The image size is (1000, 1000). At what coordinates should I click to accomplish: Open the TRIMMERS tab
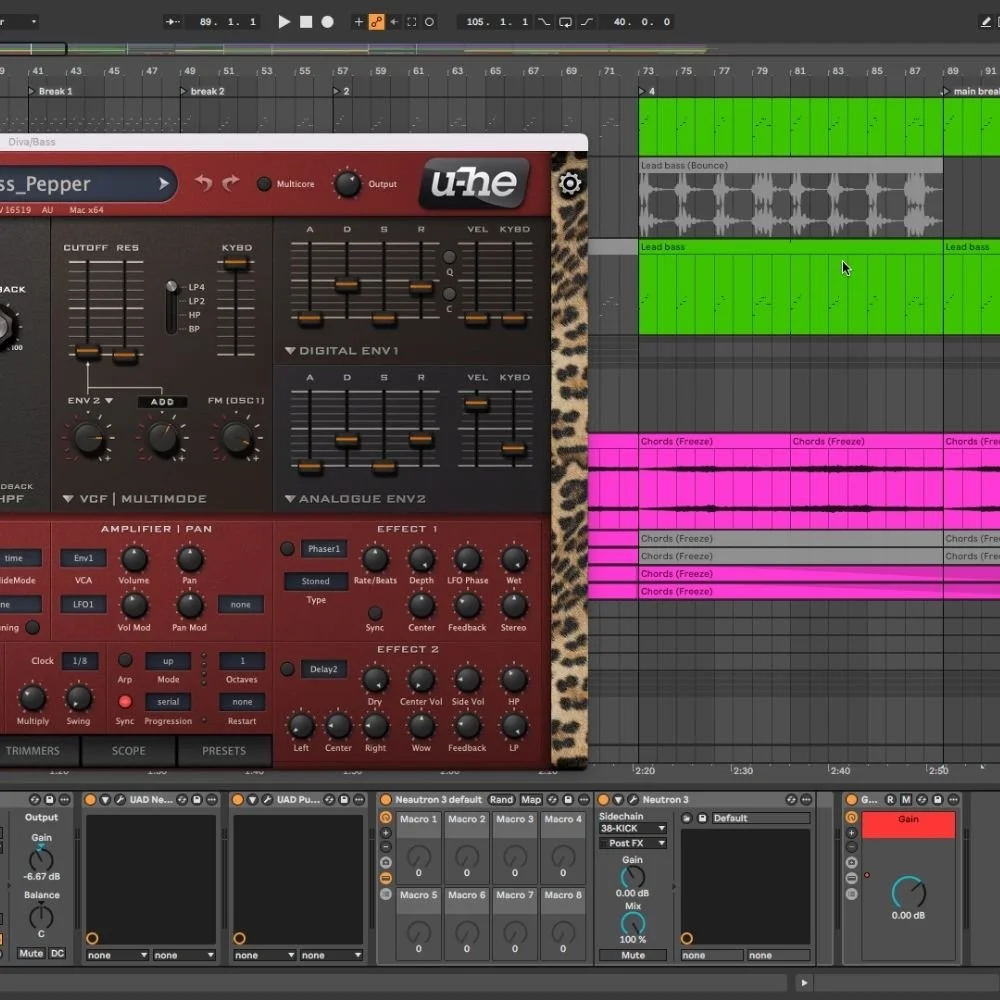pyautogui.click(x=33, y=751)
